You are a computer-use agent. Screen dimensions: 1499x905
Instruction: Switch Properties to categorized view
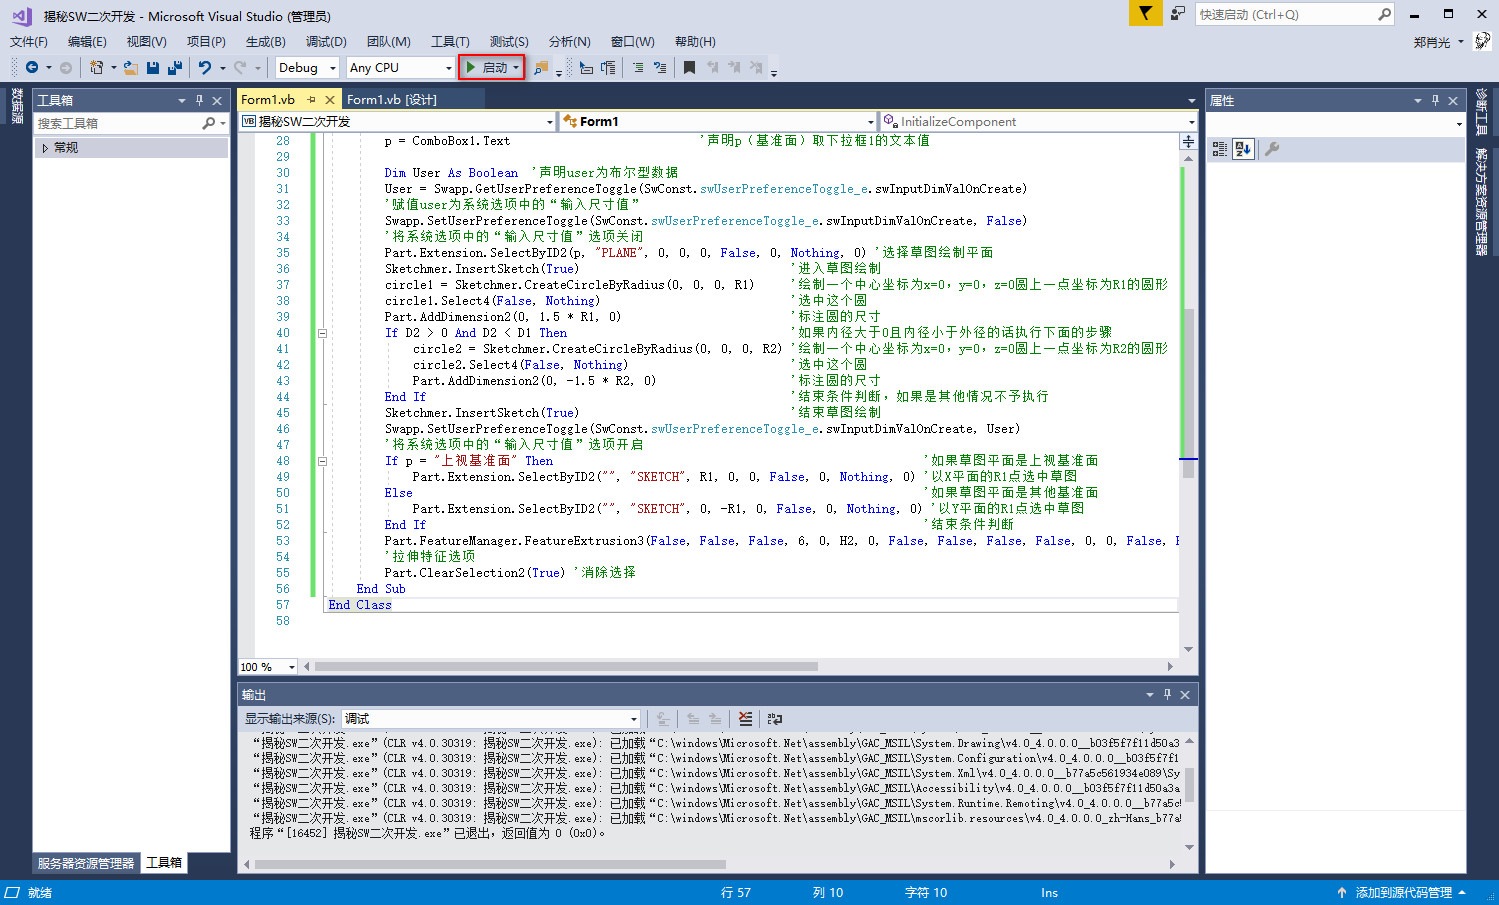(1220, 149)
